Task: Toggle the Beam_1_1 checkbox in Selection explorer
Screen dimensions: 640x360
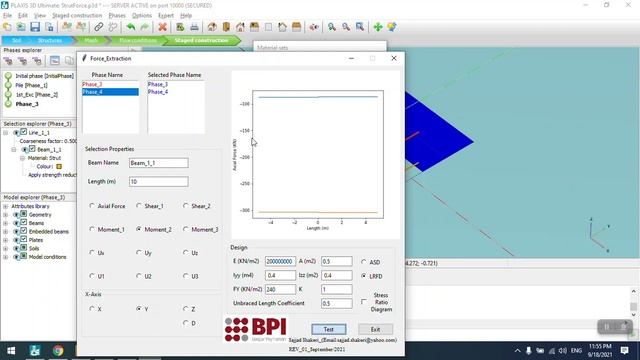Action: [x=32, y=149]
